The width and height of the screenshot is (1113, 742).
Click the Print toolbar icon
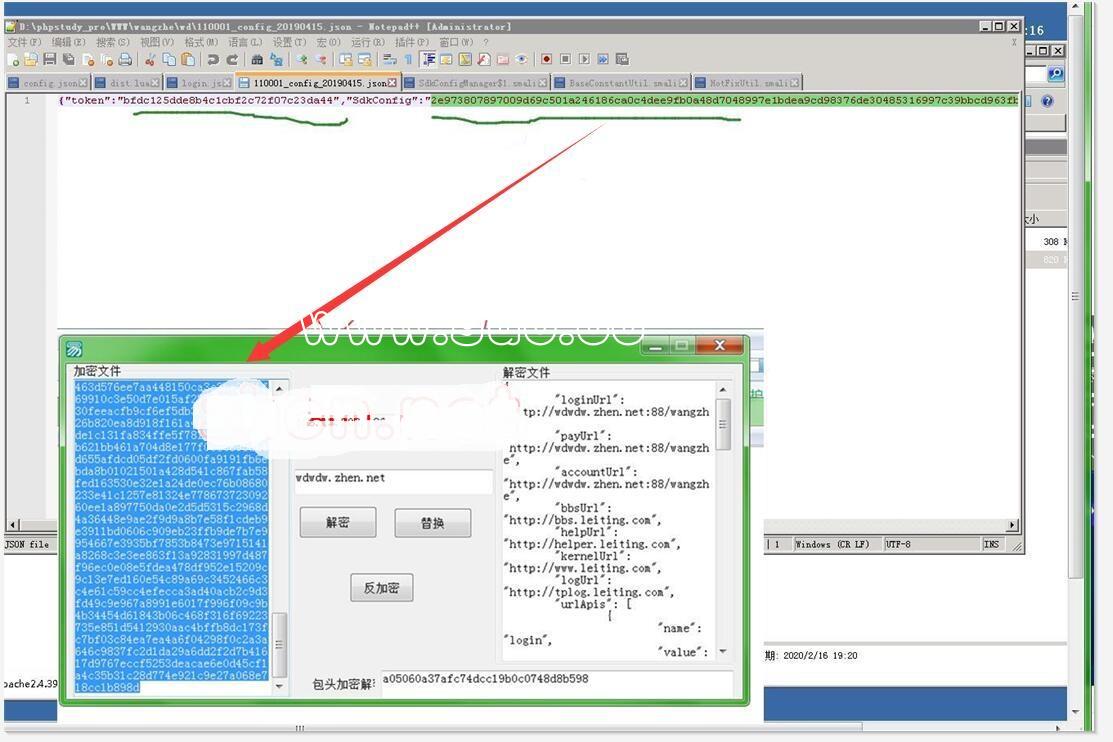coord(125,60)
